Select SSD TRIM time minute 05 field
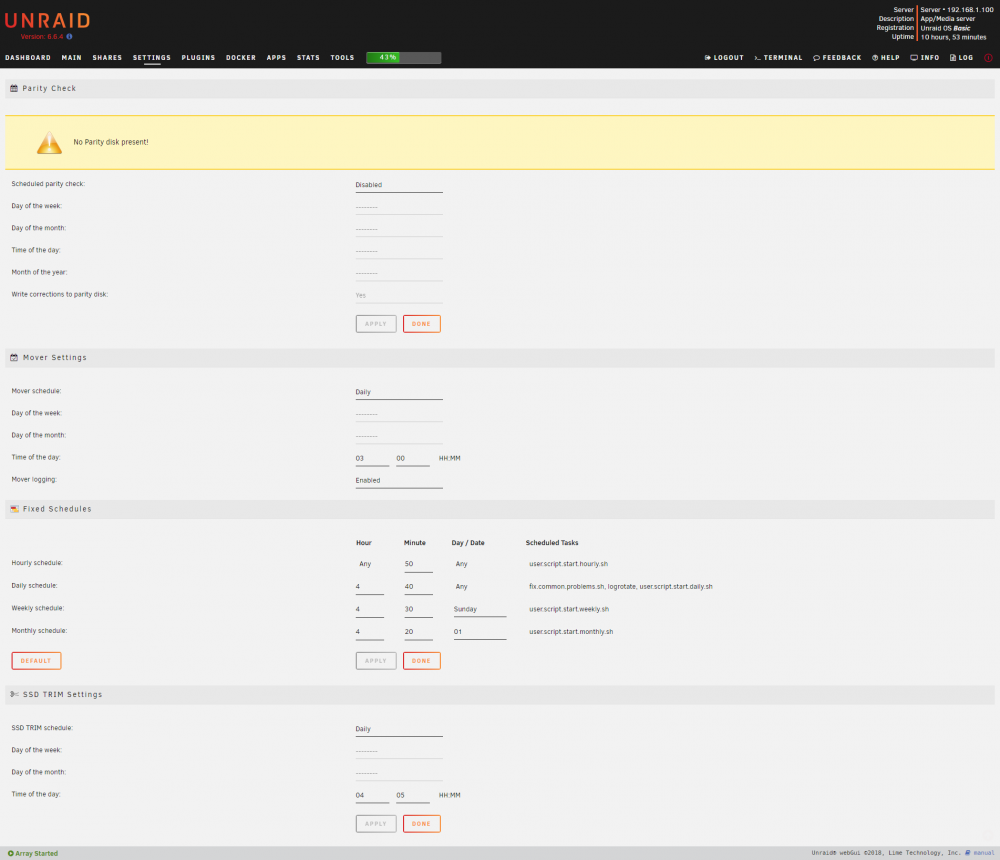The image size is (1000, 860). tap(413, 796)
